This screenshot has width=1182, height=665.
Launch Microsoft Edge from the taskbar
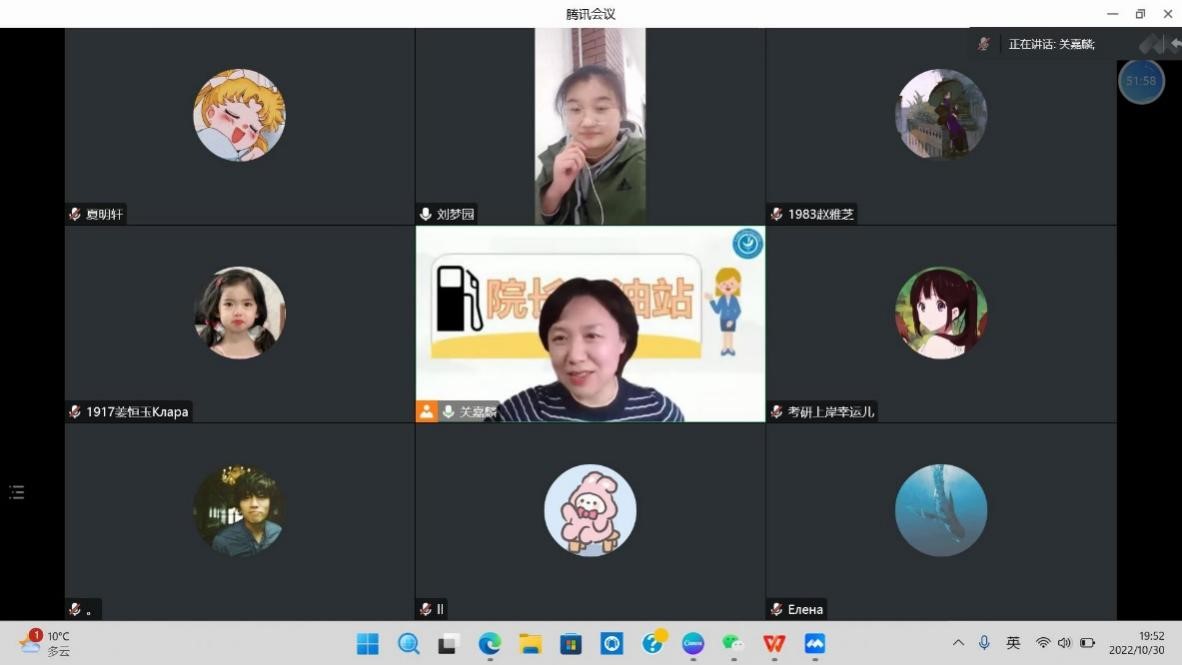point(489,643)
